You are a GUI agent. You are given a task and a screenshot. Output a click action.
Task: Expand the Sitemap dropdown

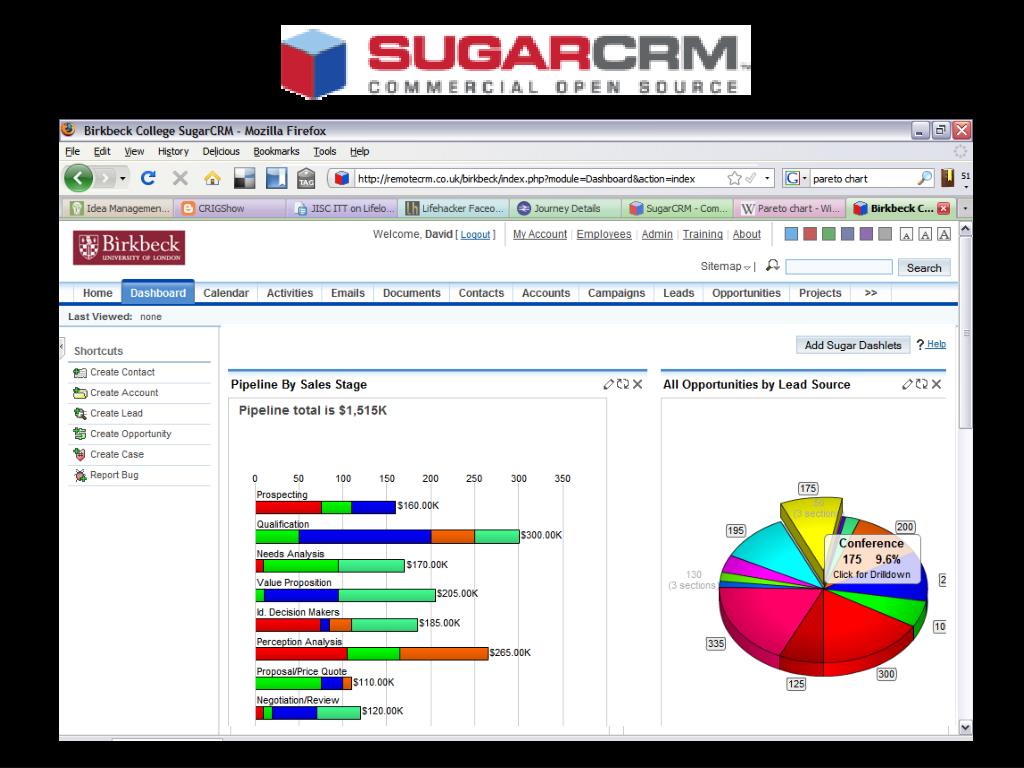pyautogui.click(x=747, y=267)
